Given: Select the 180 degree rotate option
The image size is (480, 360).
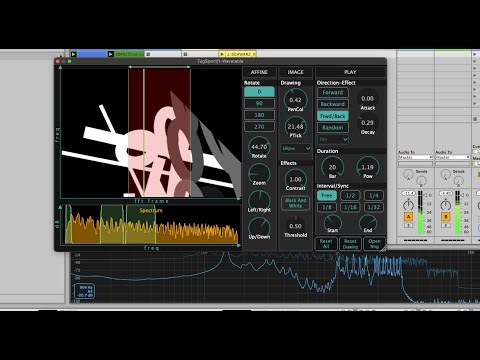Looking at the screenshot, I should click(259, 115).
